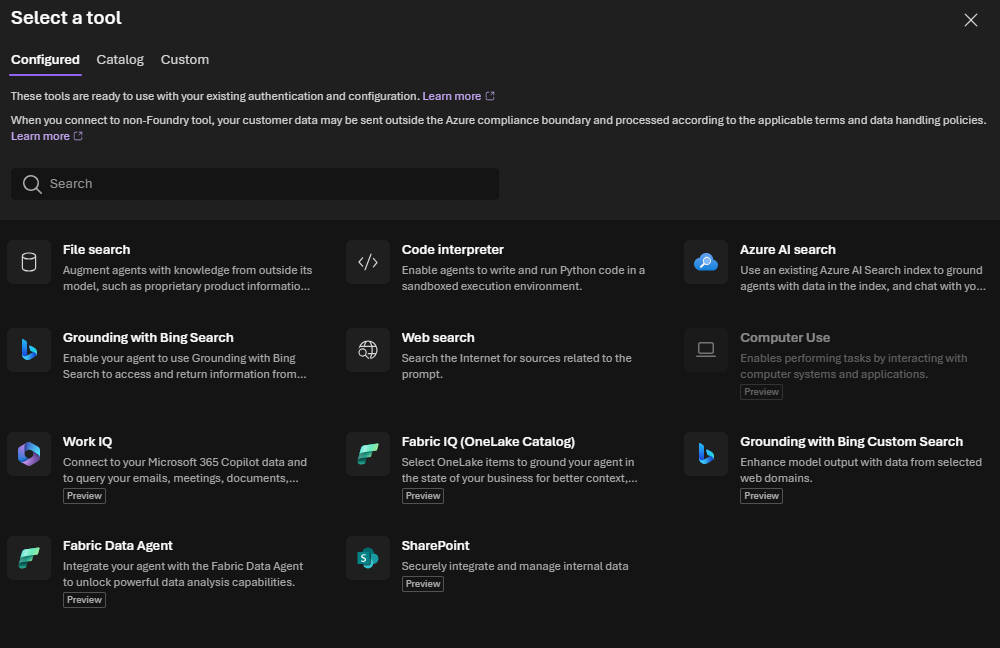This screenshot has height=648, width=1000.
Task: Click the Select a tool heading
Action: click(66, 18)
